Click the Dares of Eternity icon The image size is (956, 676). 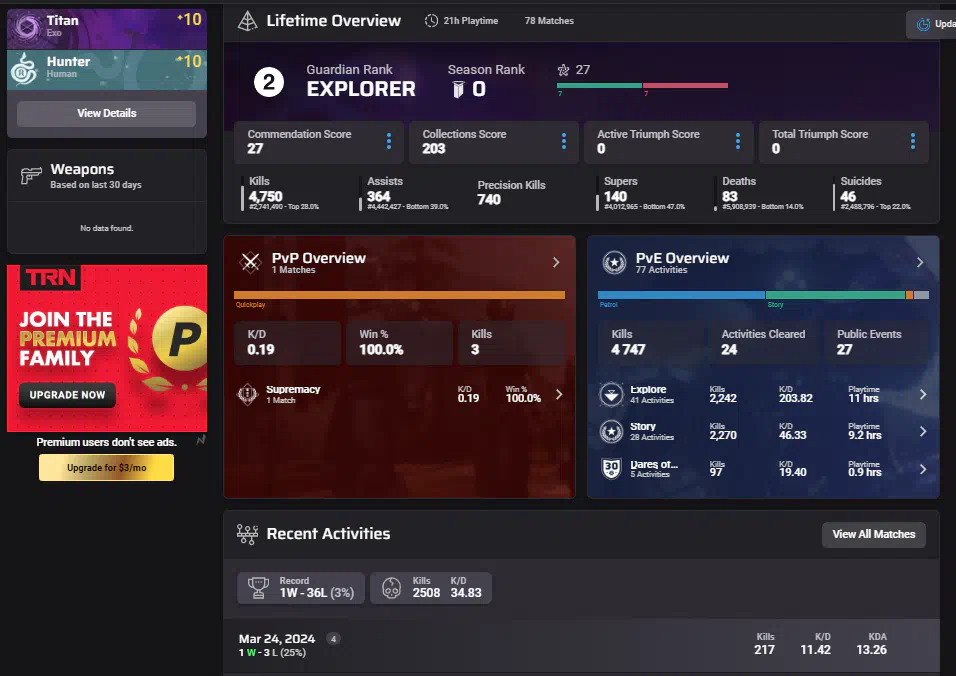click(x=611, y=468)
